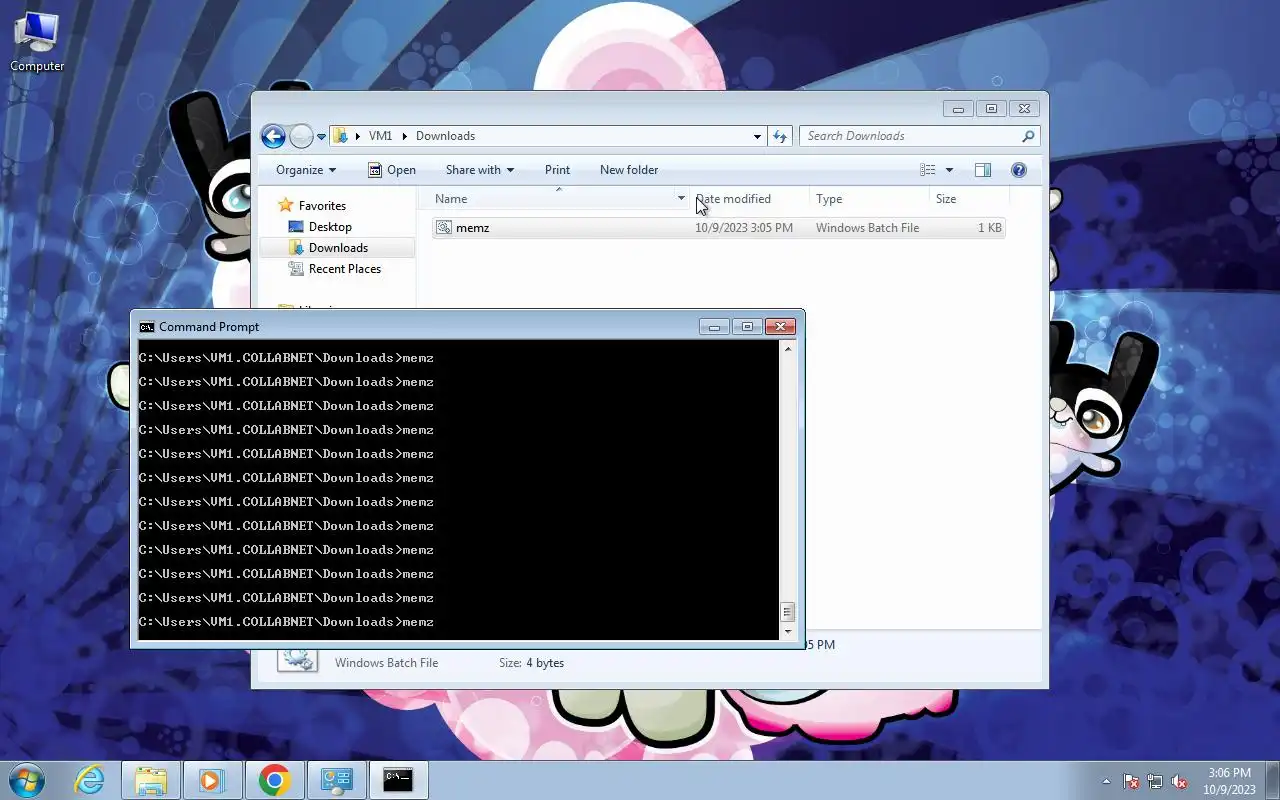The image size is (1280, 800).
Task: Maximize the Command Prompt window
Action: pyautogui.click(x=747, y=327)
